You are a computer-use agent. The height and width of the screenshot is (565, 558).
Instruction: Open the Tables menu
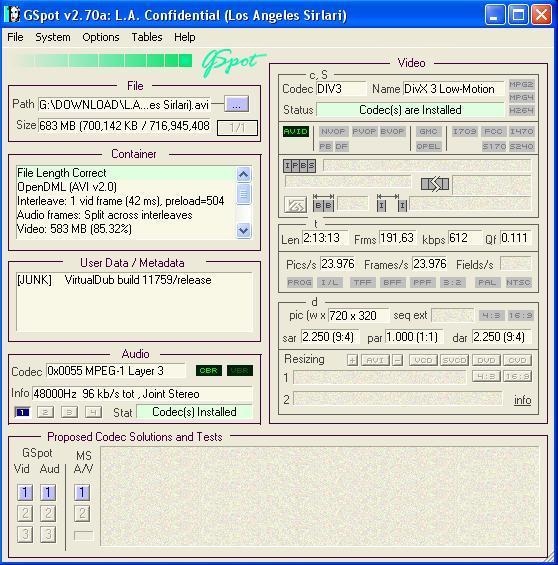click(x=147, y=37)
